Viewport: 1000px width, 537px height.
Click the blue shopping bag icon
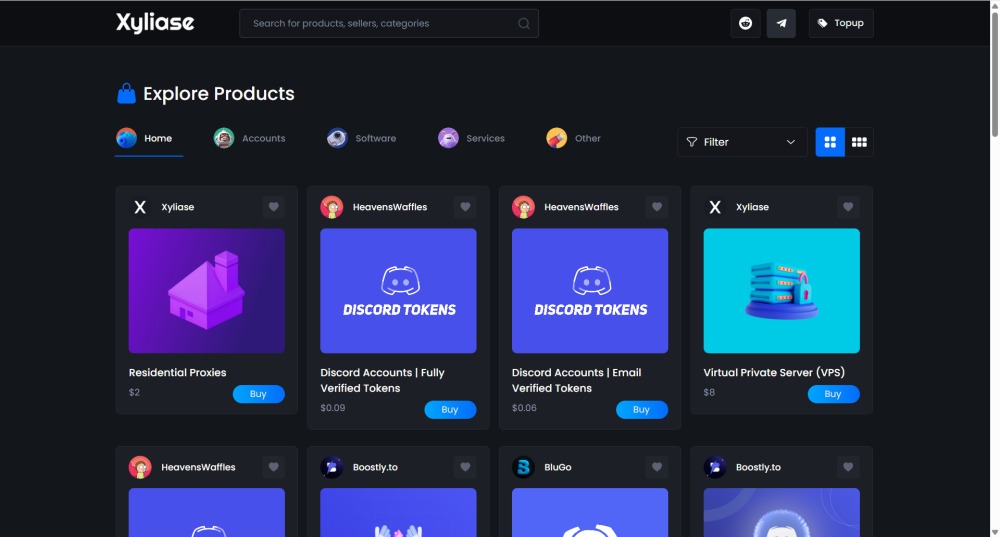coord(126,94)
